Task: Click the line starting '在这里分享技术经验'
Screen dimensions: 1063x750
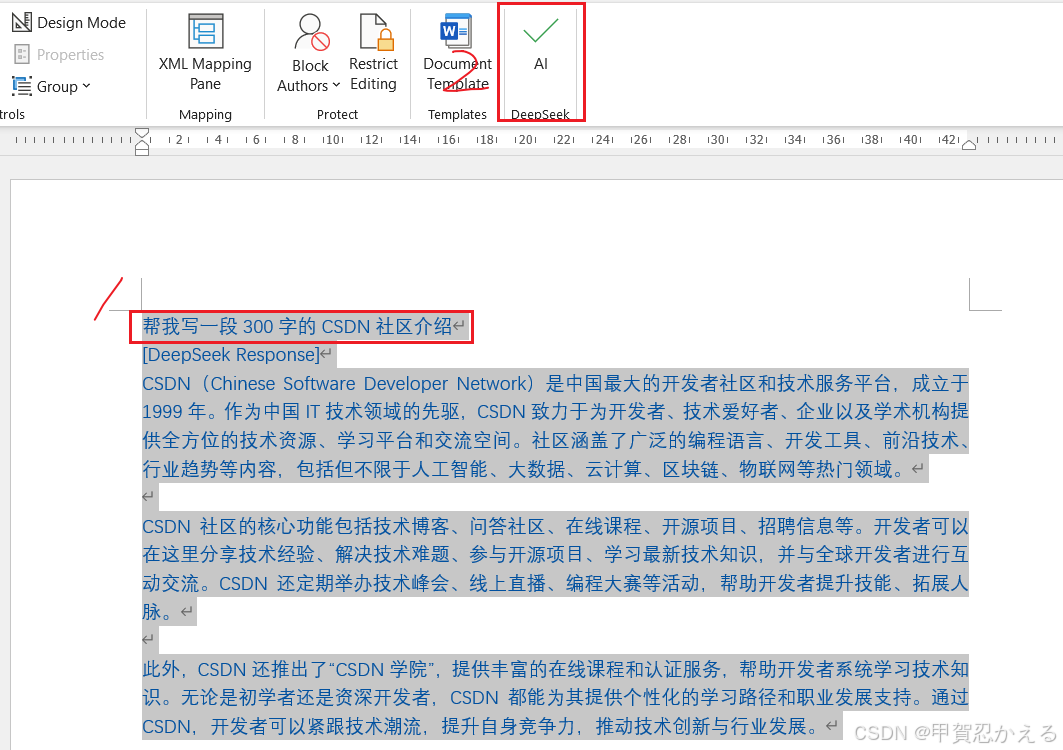Action: (x=555, y=555)
